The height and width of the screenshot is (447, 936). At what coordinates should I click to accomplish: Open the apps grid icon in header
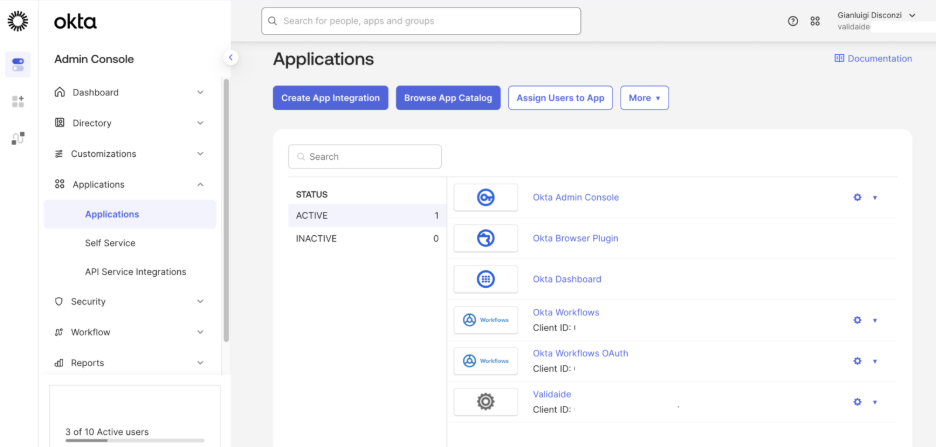point(815,21)
